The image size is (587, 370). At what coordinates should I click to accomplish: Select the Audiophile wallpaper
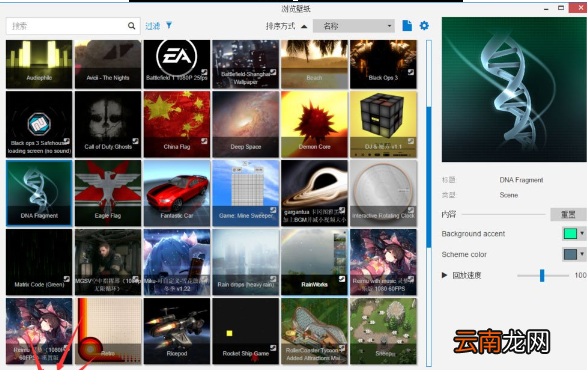39,64
